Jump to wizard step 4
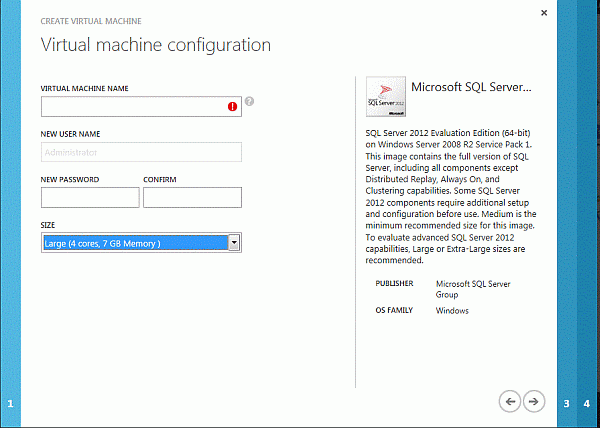Screen dimensions: 600x428 587,403
